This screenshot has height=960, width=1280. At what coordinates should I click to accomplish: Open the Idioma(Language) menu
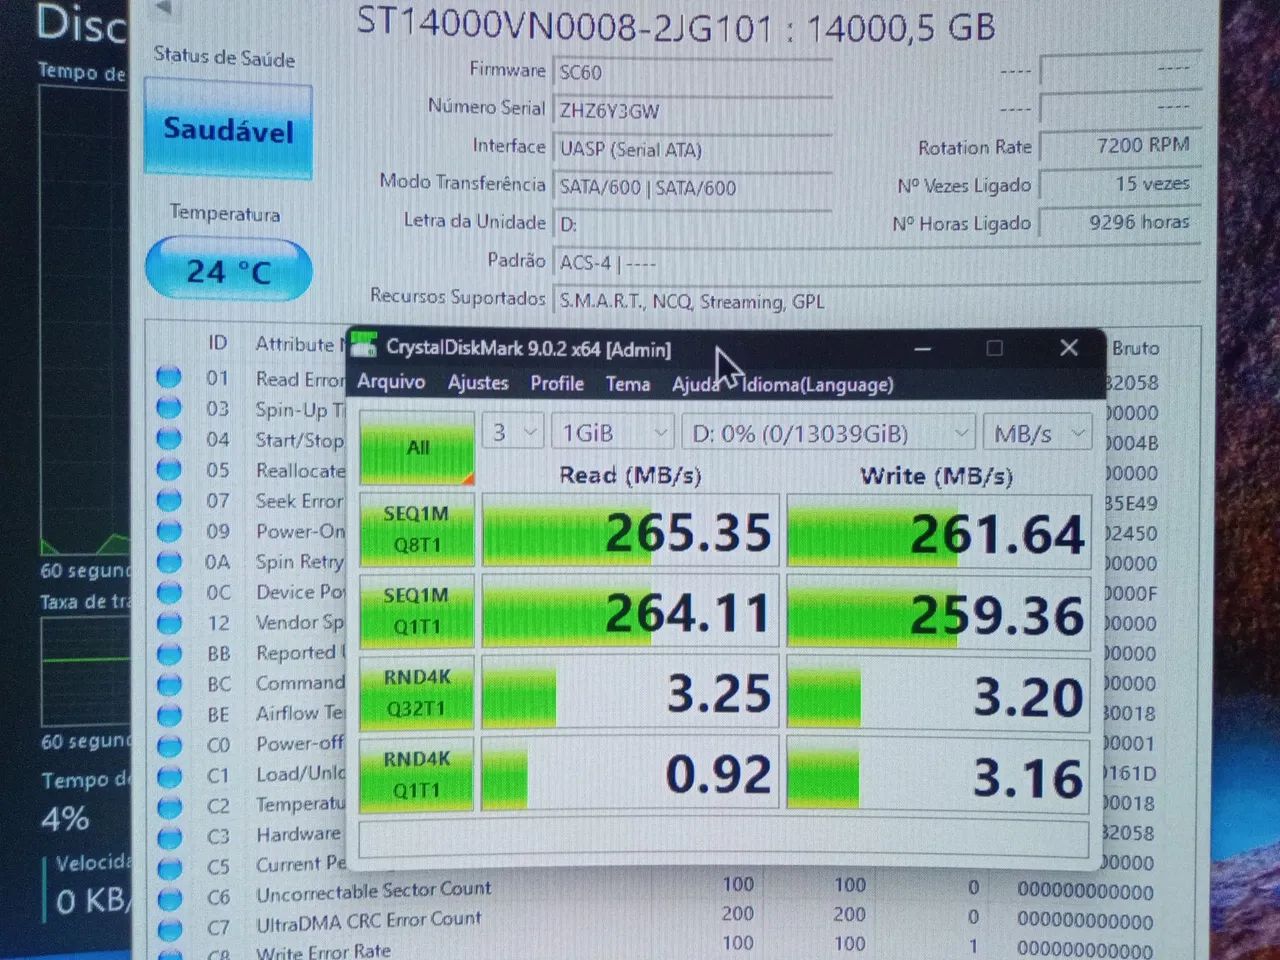[818, 385]
